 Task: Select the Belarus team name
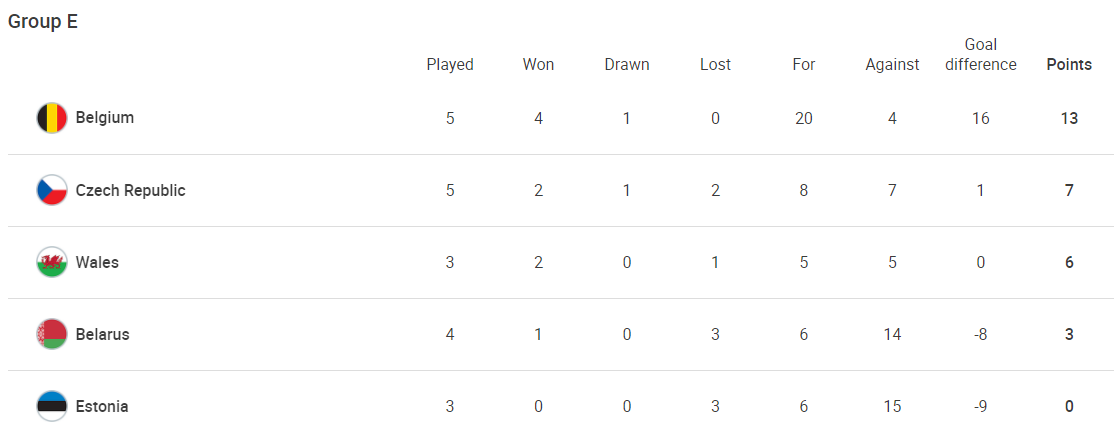tap(103, 334)
